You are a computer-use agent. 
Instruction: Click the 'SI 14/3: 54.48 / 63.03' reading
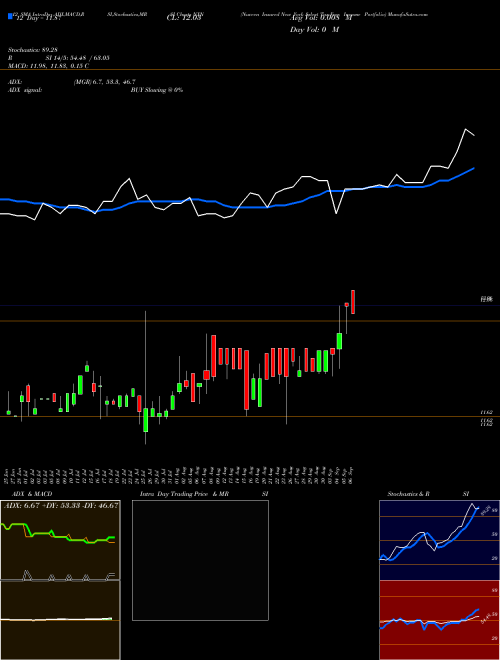tap(78, 58)
